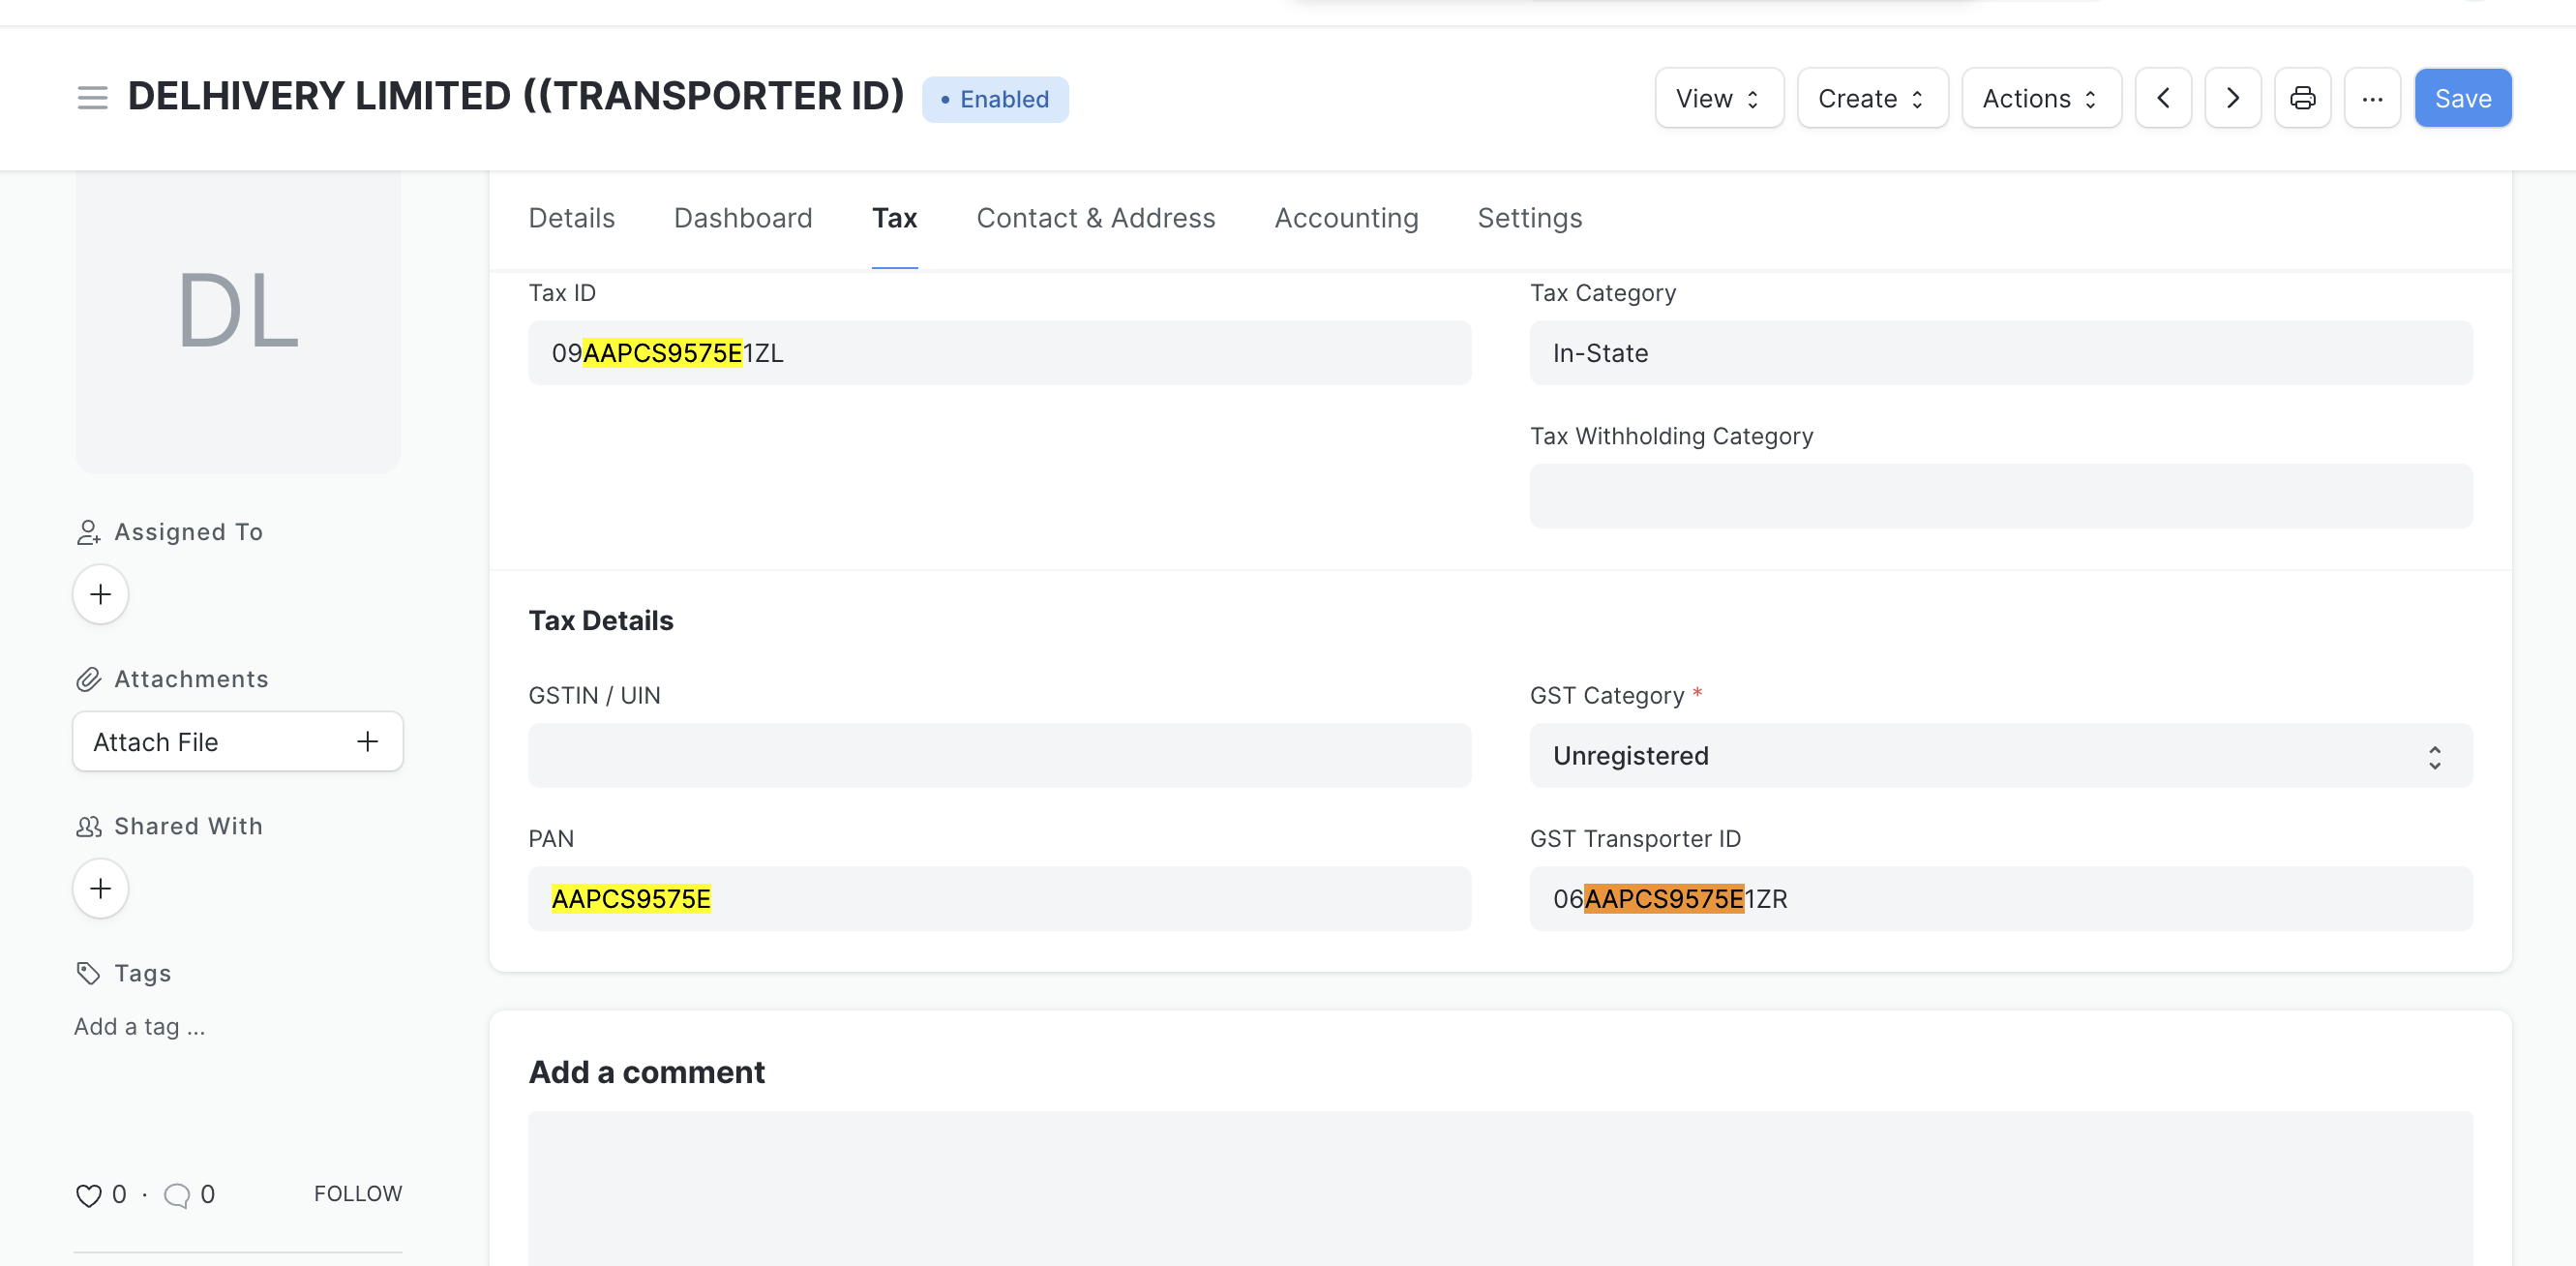Open the View dropdown
Viewport: 2576px width, 1266px height.
pyautogui.click(x=1718, y=97)
